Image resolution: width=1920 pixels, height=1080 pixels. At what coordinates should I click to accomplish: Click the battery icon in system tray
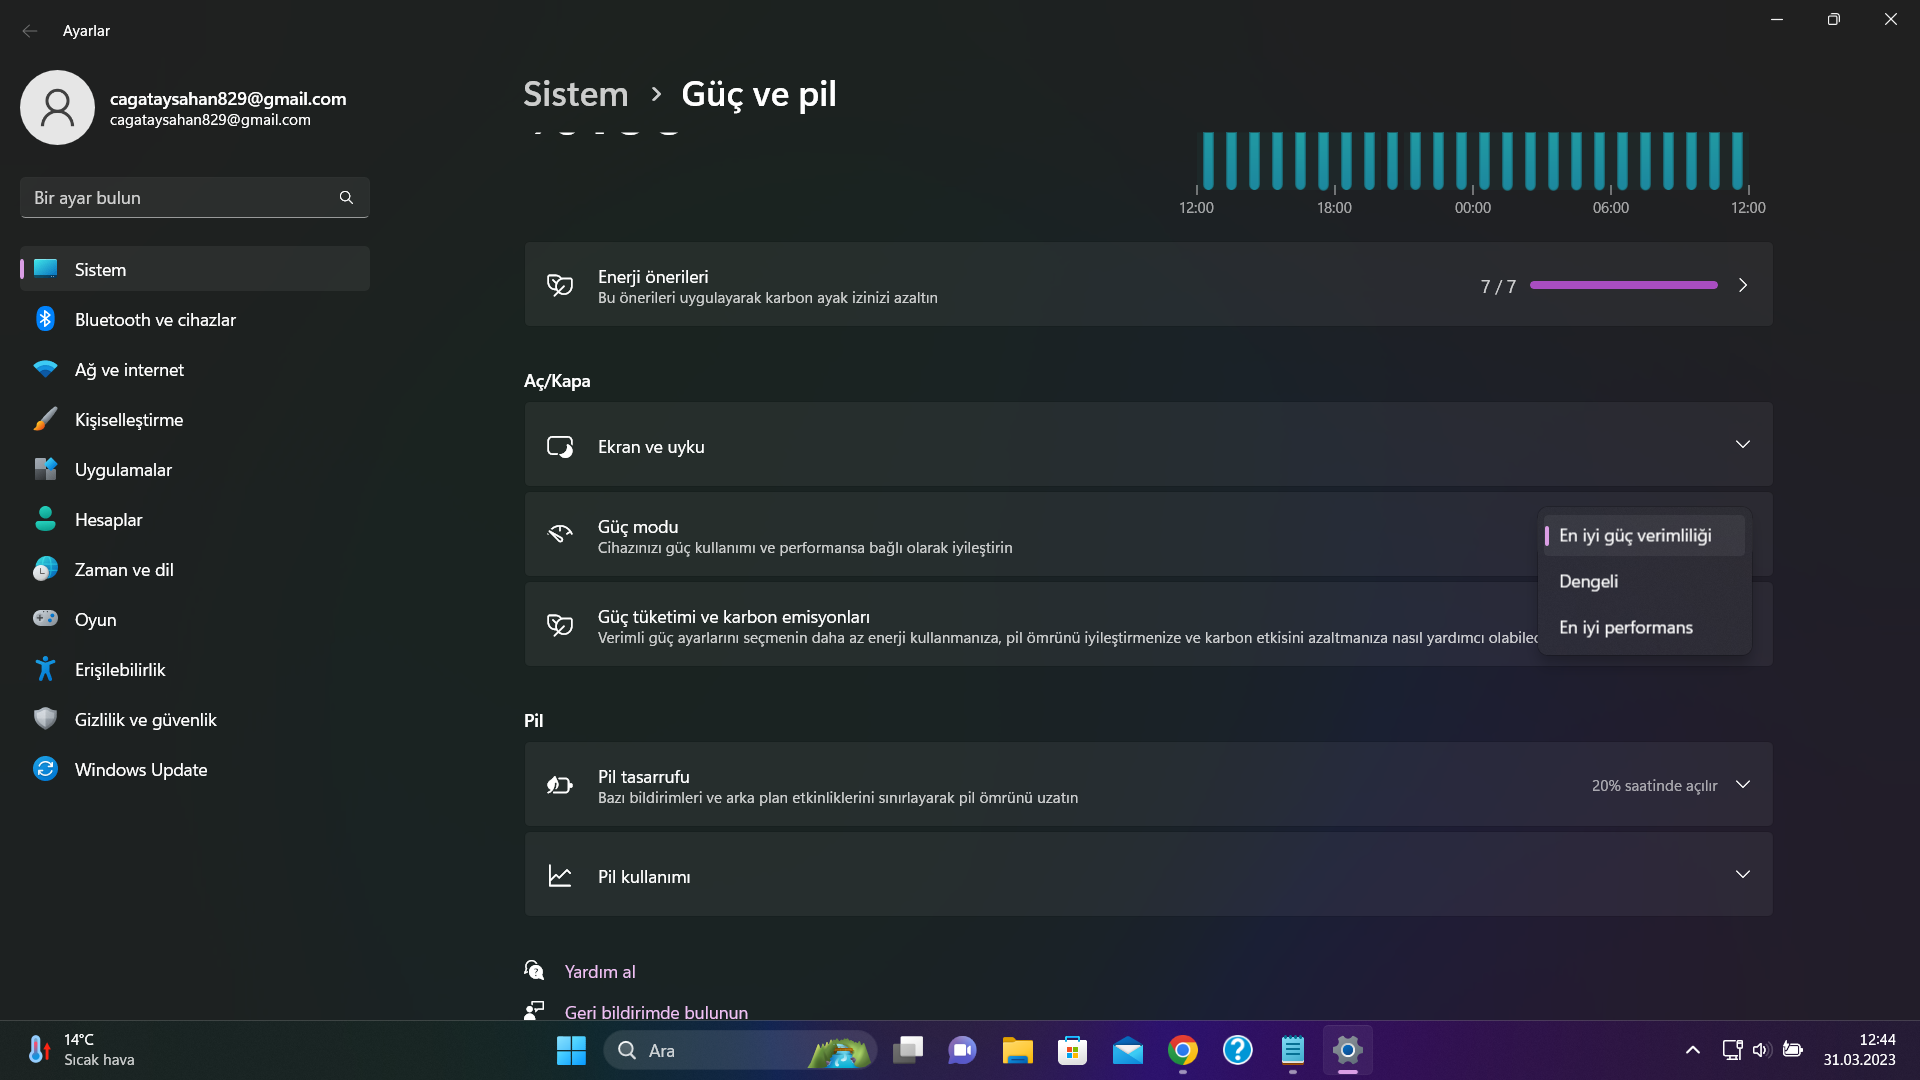click(1792, 1050)
